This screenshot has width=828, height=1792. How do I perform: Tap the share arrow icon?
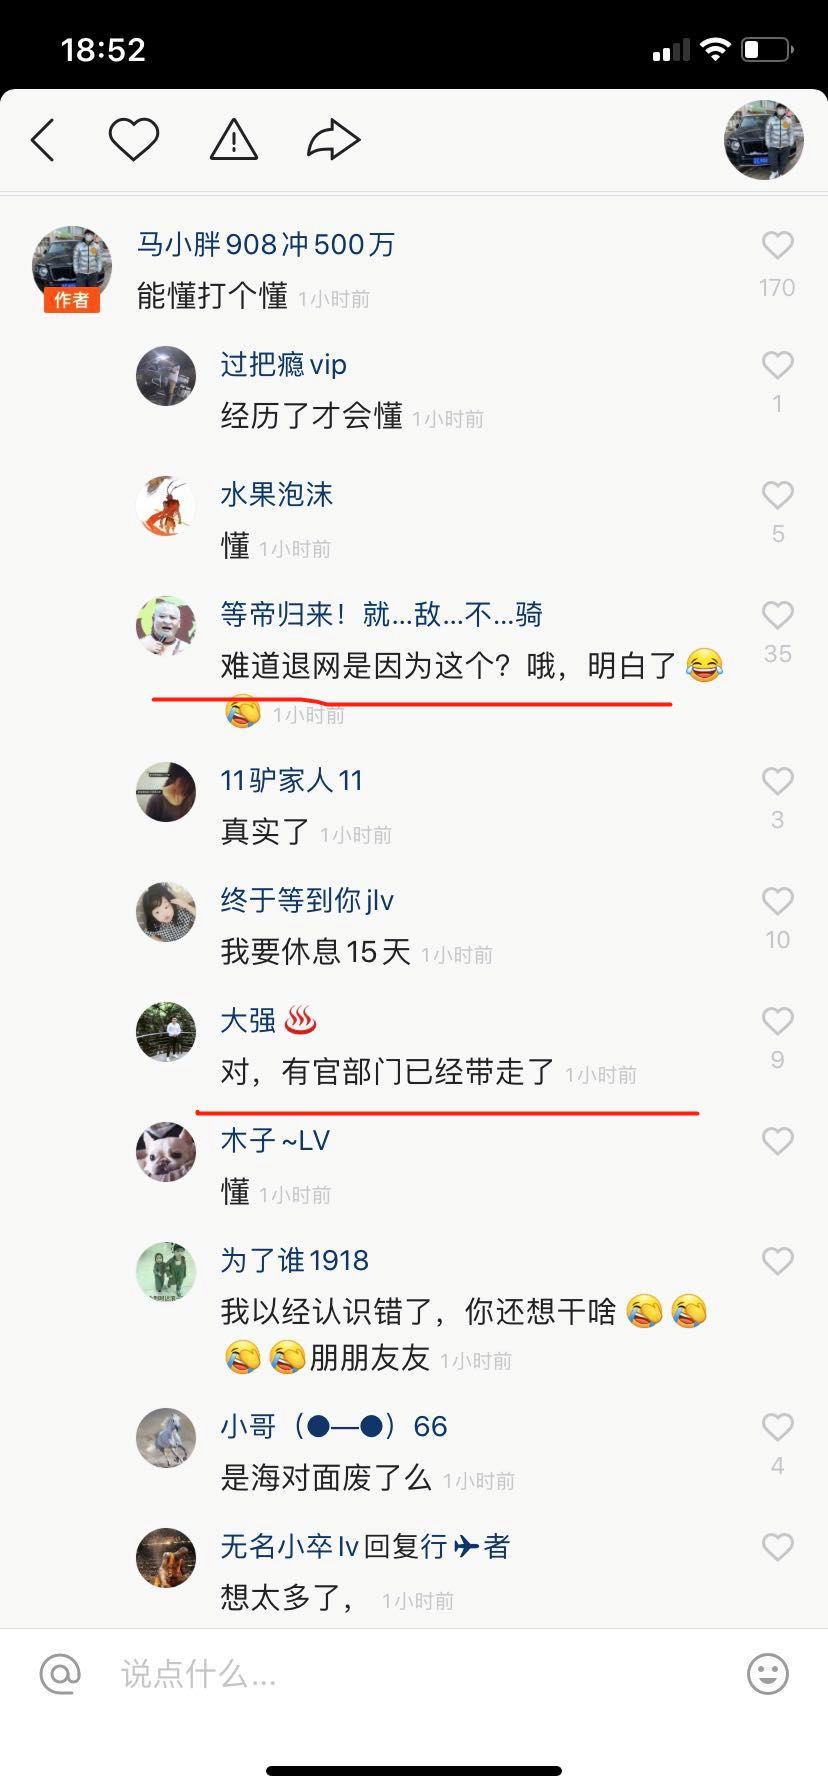333,140
